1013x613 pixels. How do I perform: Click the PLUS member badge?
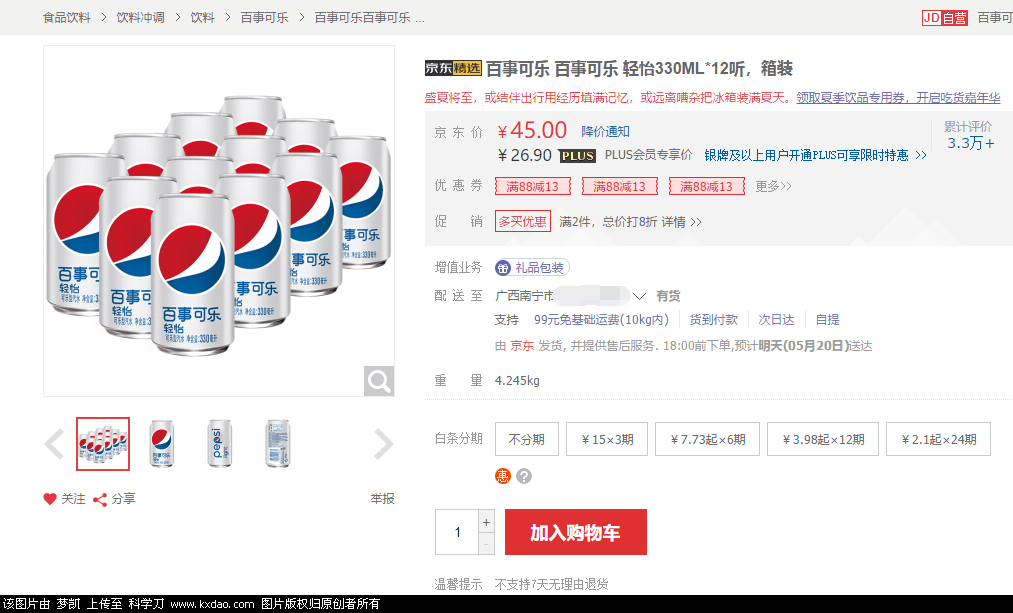click(x=578, y=156)
